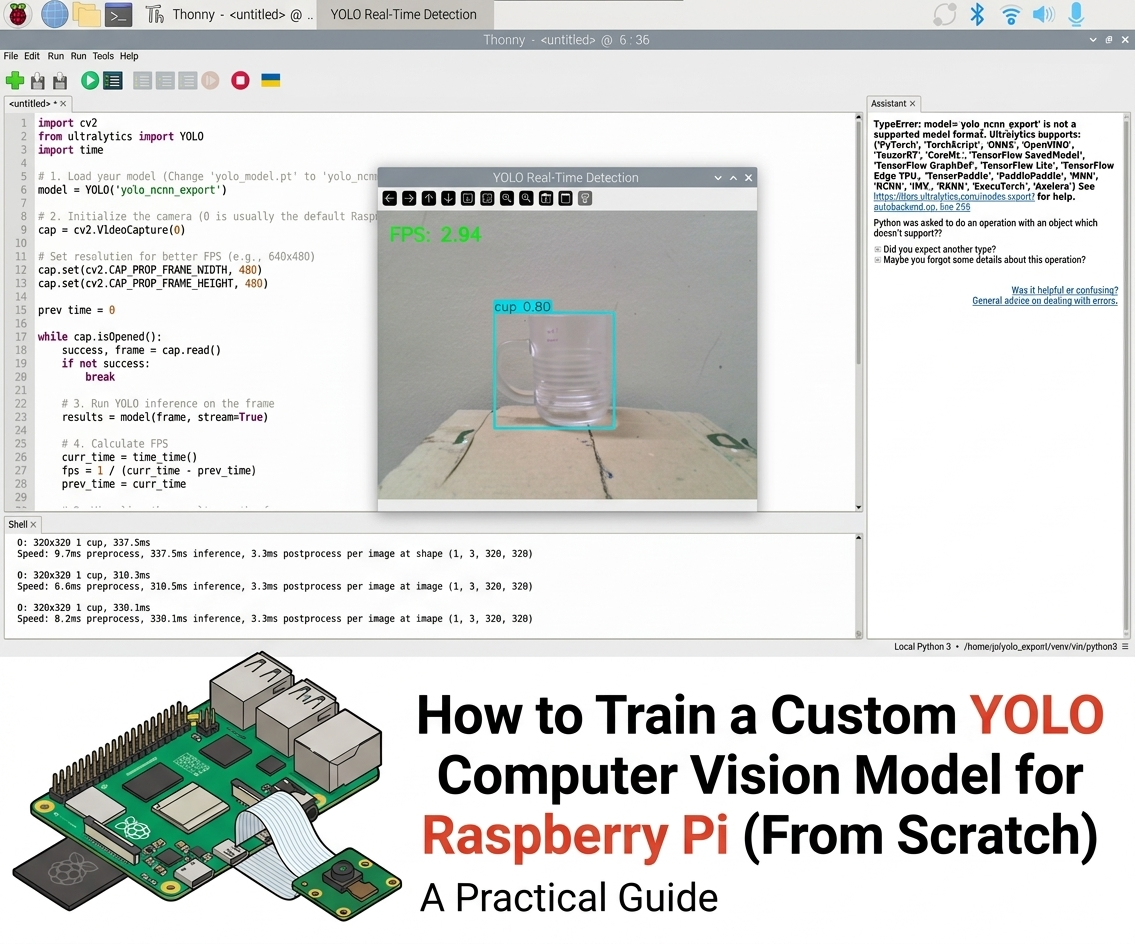Click the green plus New file icon
Image resolution: width=1135 pixels, height=944 pixels.
[x=14, y=80]
